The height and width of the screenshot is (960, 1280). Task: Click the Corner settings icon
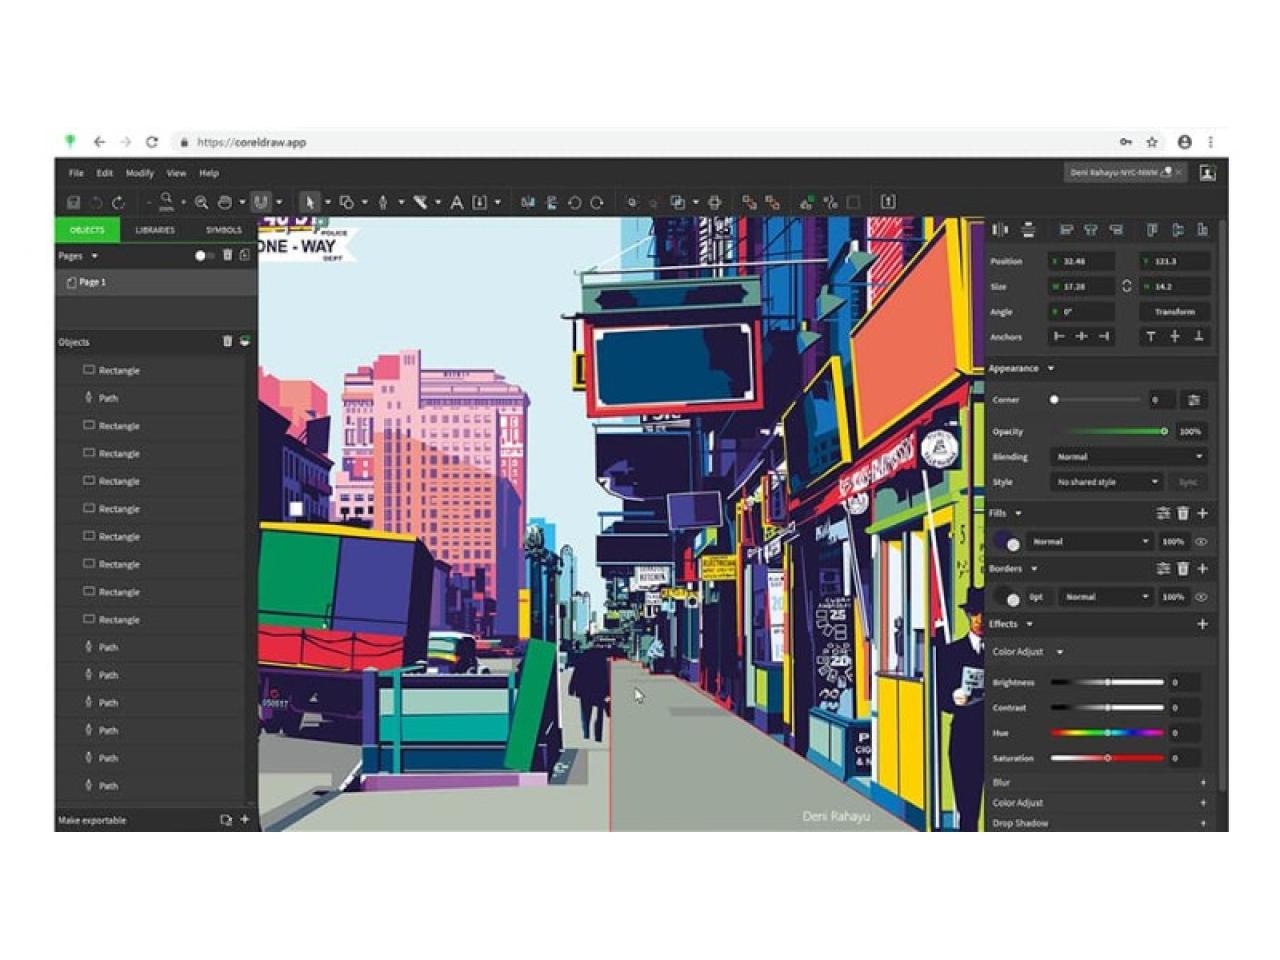1193,400
